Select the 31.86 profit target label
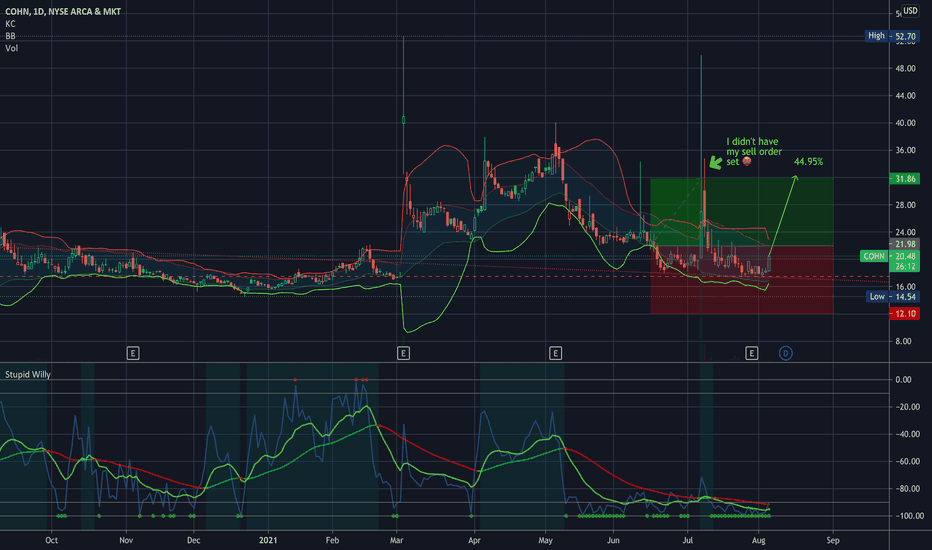The image size is (932, 550). click(x=905, y=178)
